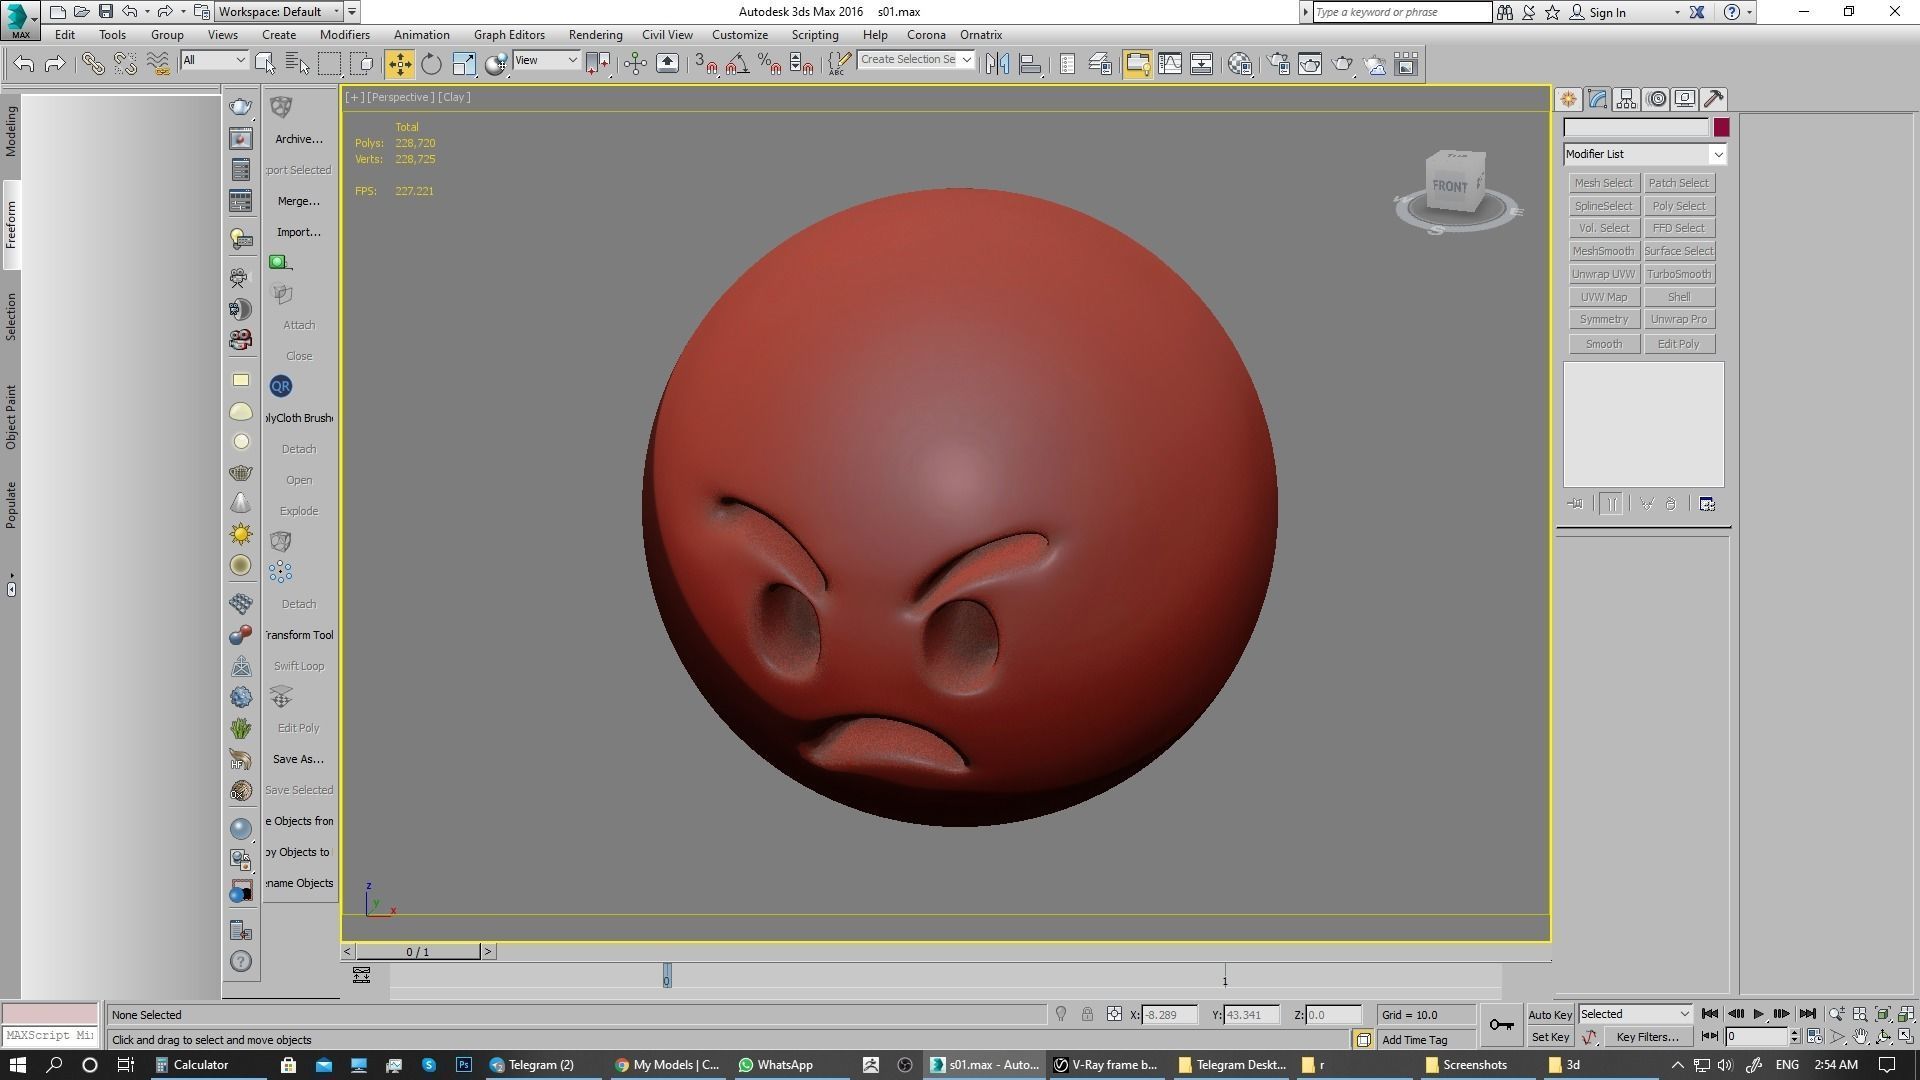
Task: Click the Merge... button
Action: click(x=299, y=201)
